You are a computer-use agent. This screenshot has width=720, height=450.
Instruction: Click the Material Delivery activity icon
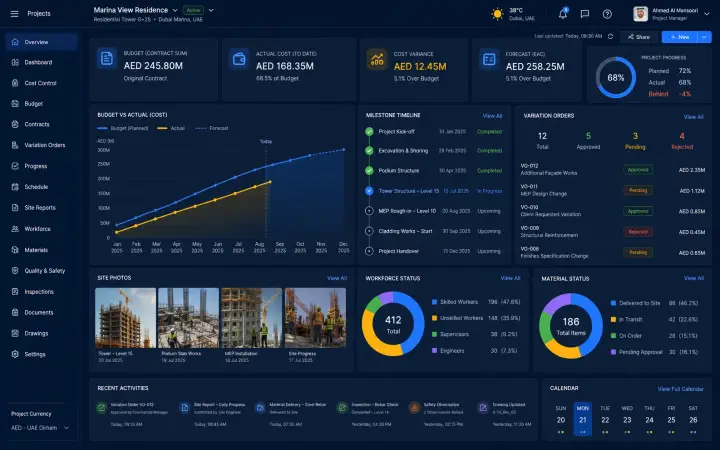[x=260, y=408]
